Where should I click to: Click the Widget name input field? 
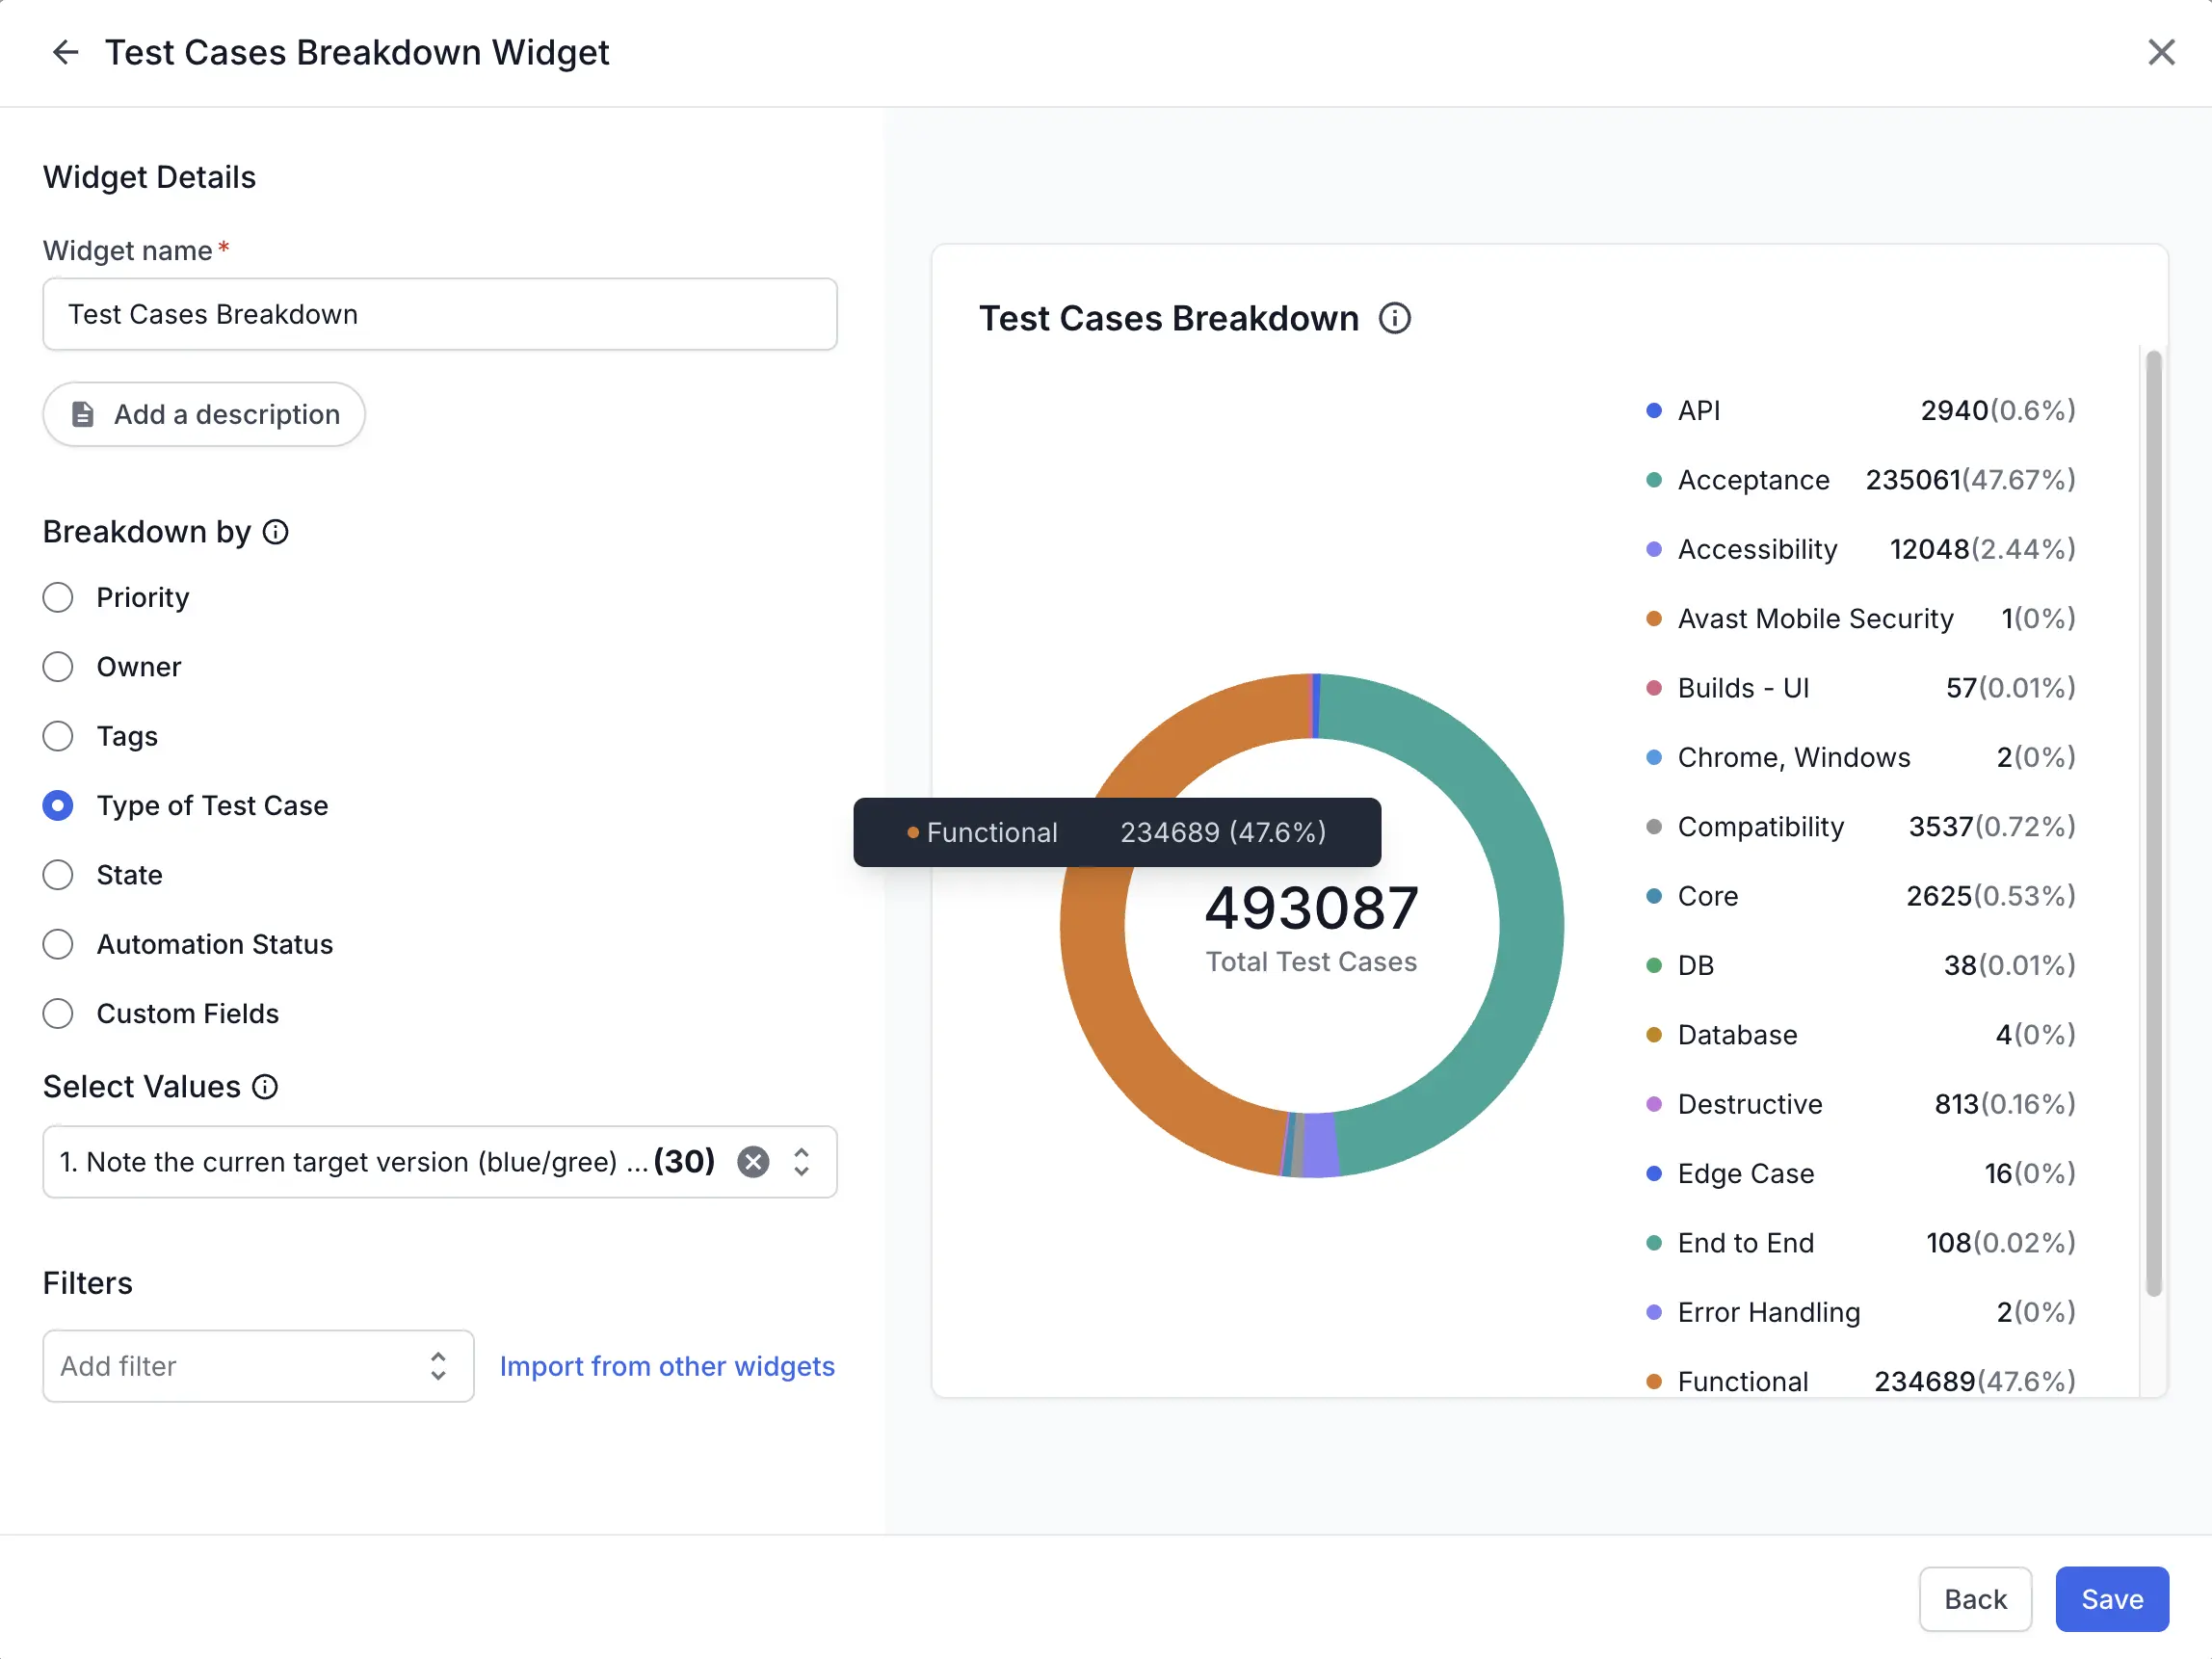click(440, 314)
